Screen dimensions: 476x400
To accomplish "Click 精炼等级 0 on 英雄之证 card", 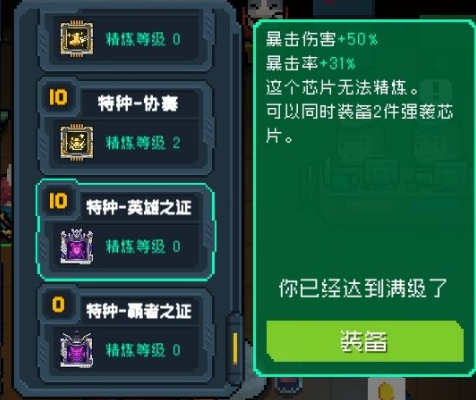I will coord(143,246).
